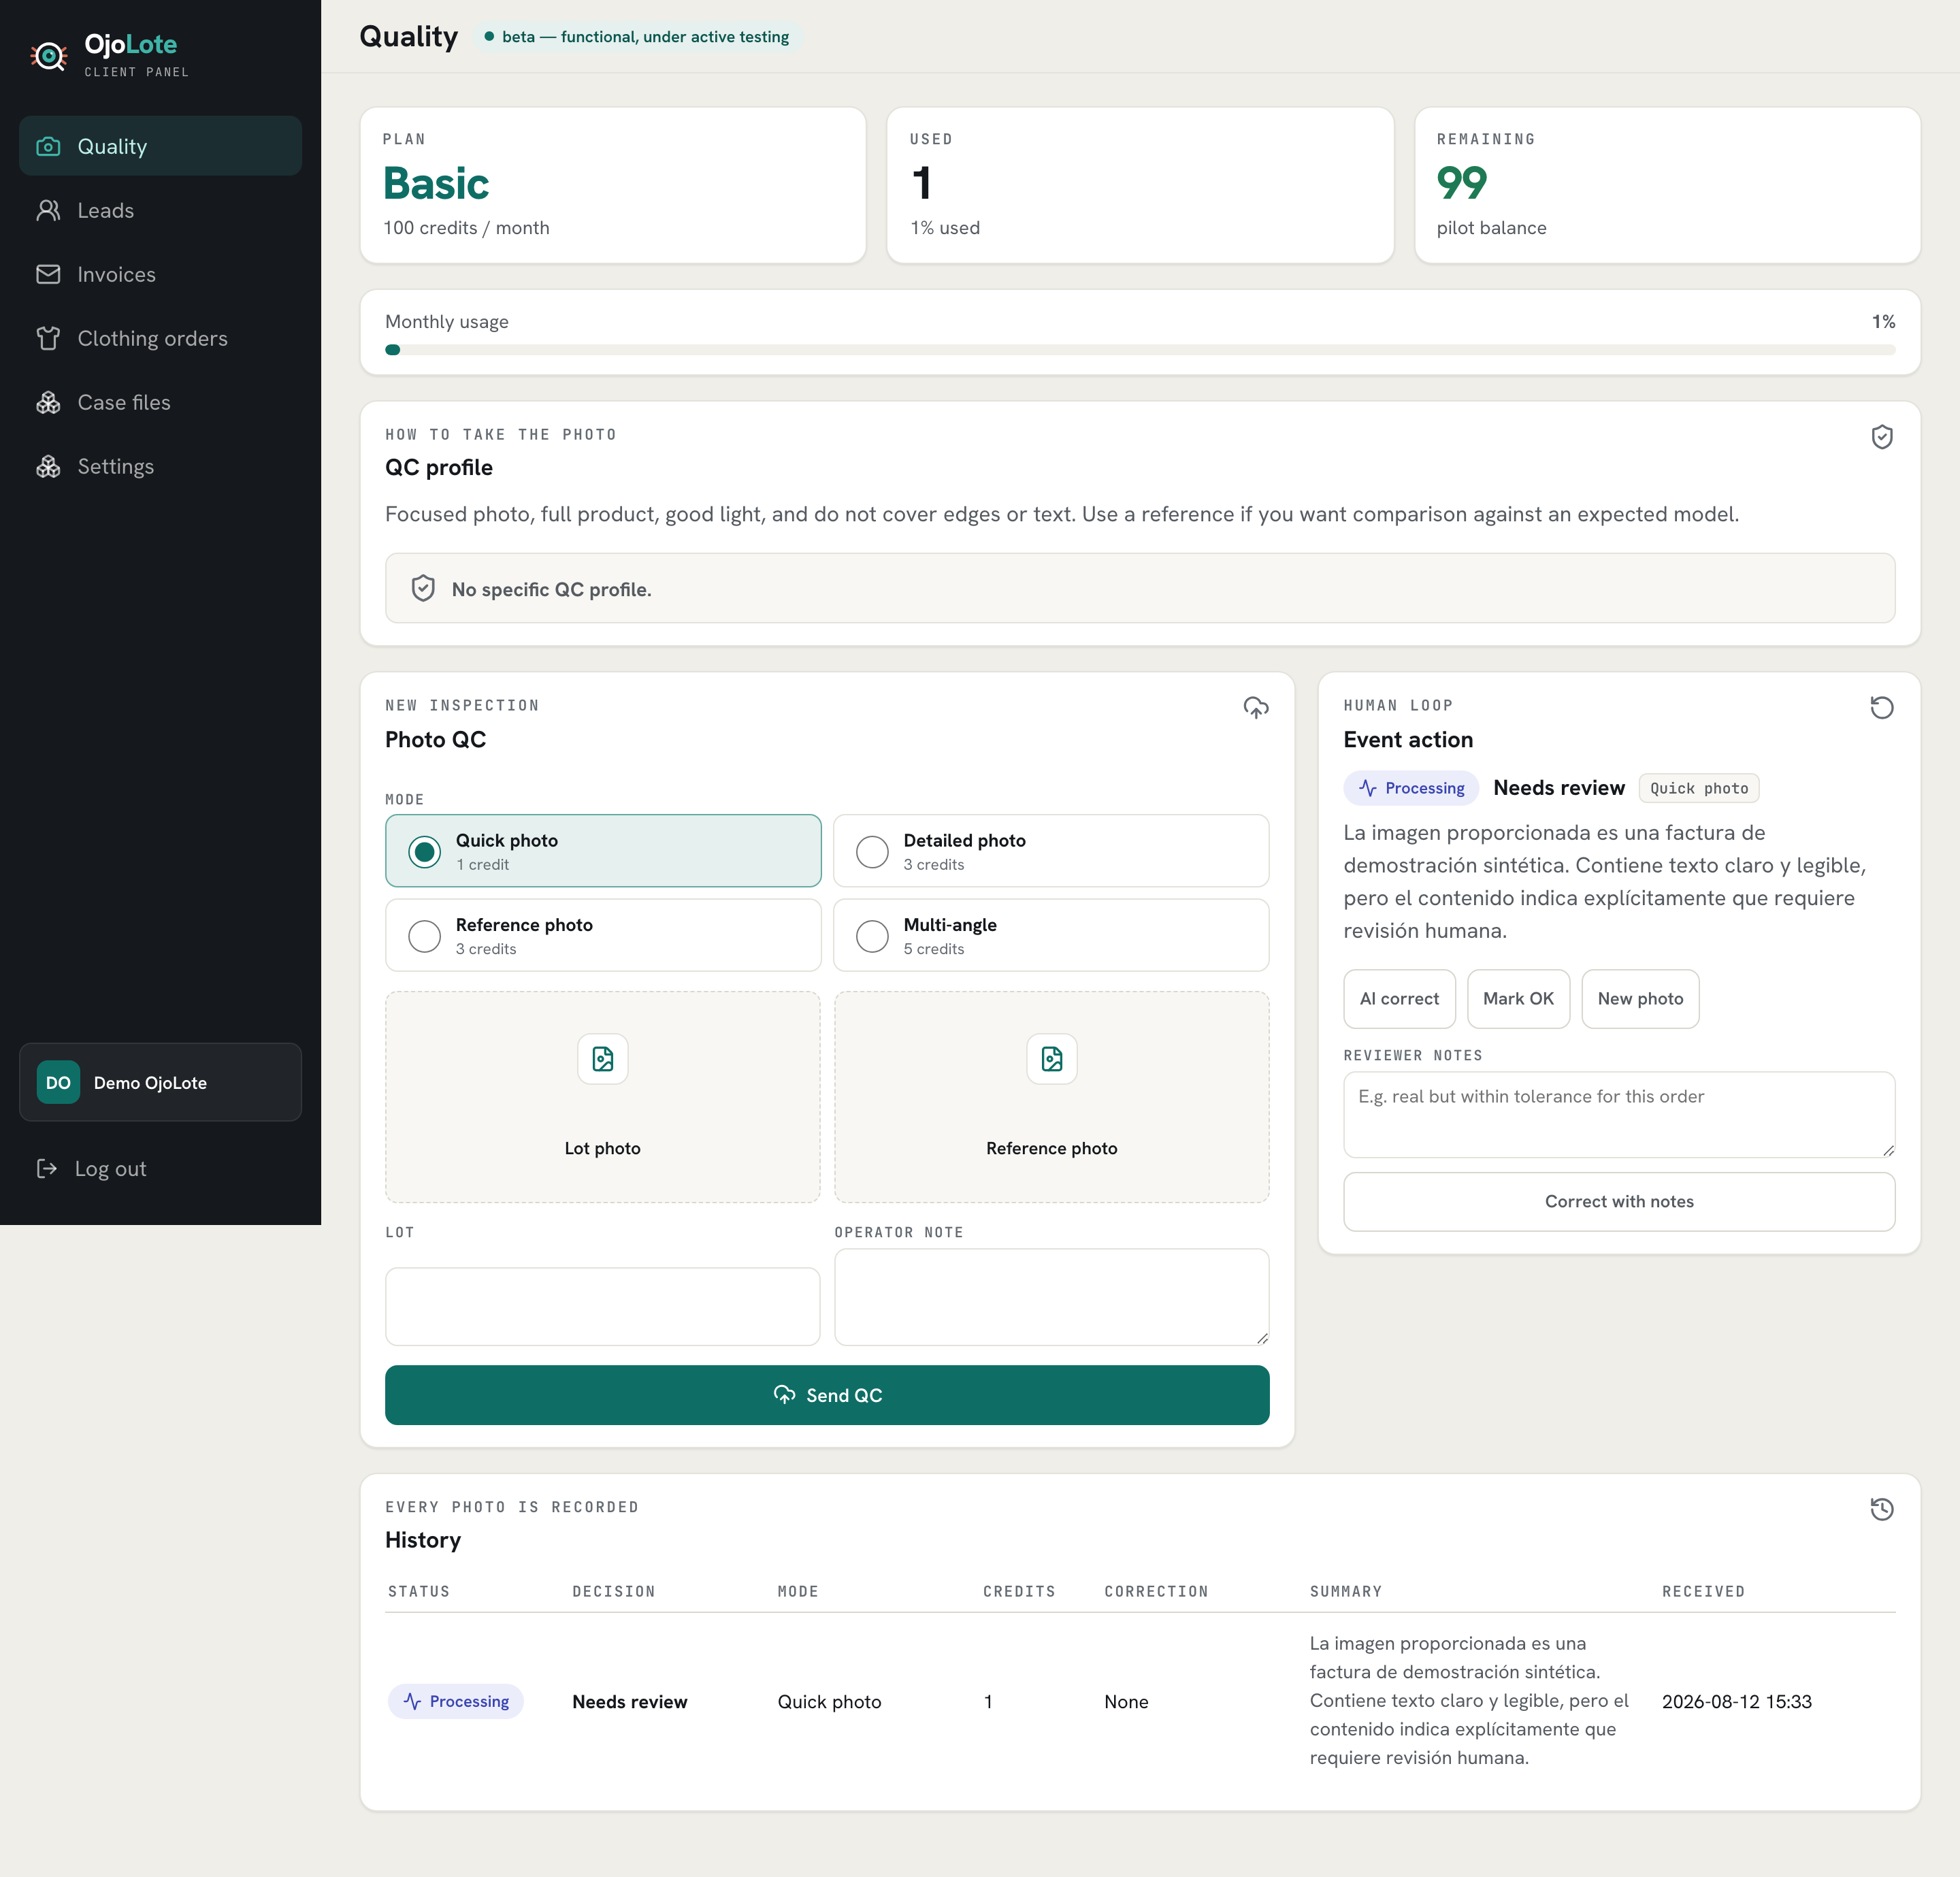Open Invoices from the sidebar
This screenshot has width=1960, height=1877.
point(160,274)
